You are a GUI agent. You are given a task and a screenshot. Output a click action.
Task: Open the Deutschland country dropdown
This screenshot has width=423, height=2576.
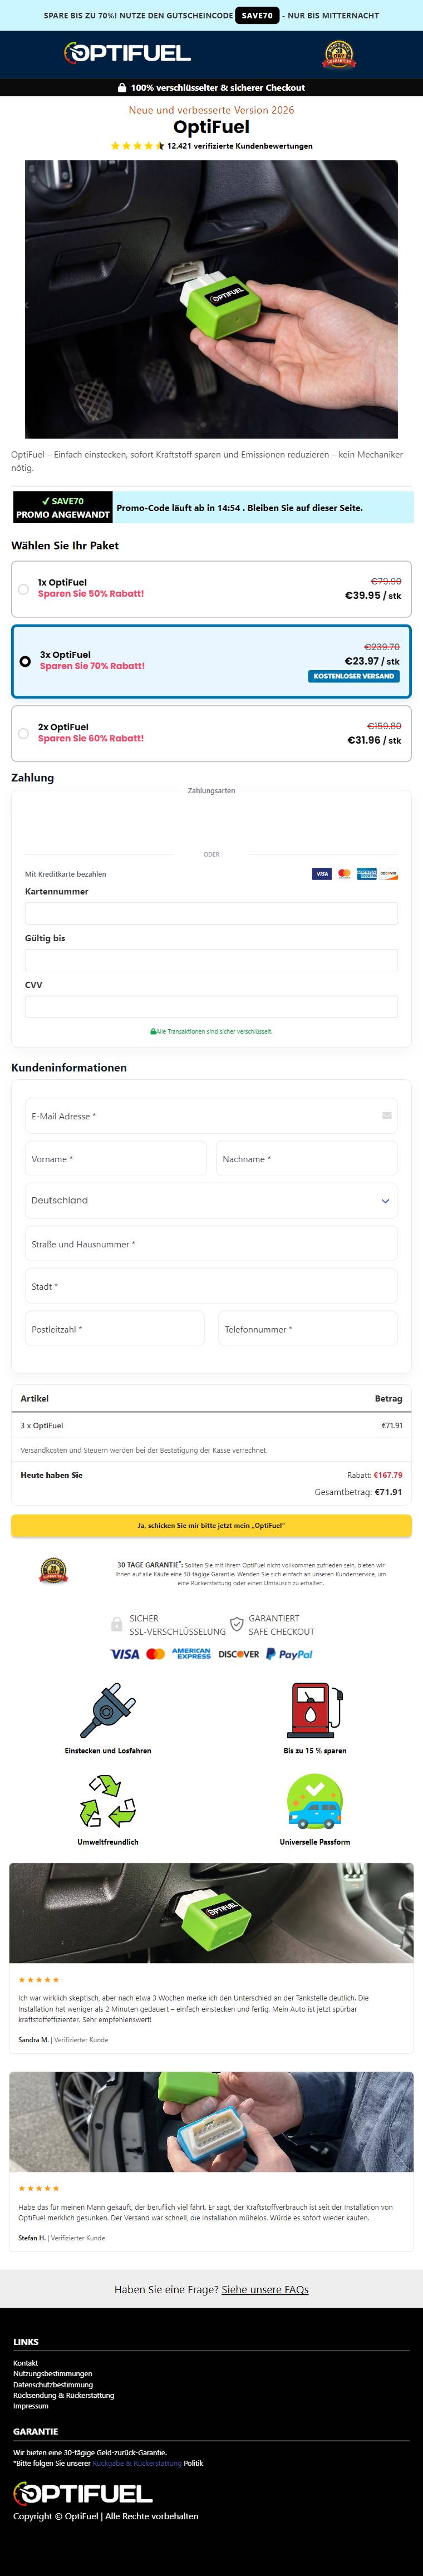[211, 1201]
